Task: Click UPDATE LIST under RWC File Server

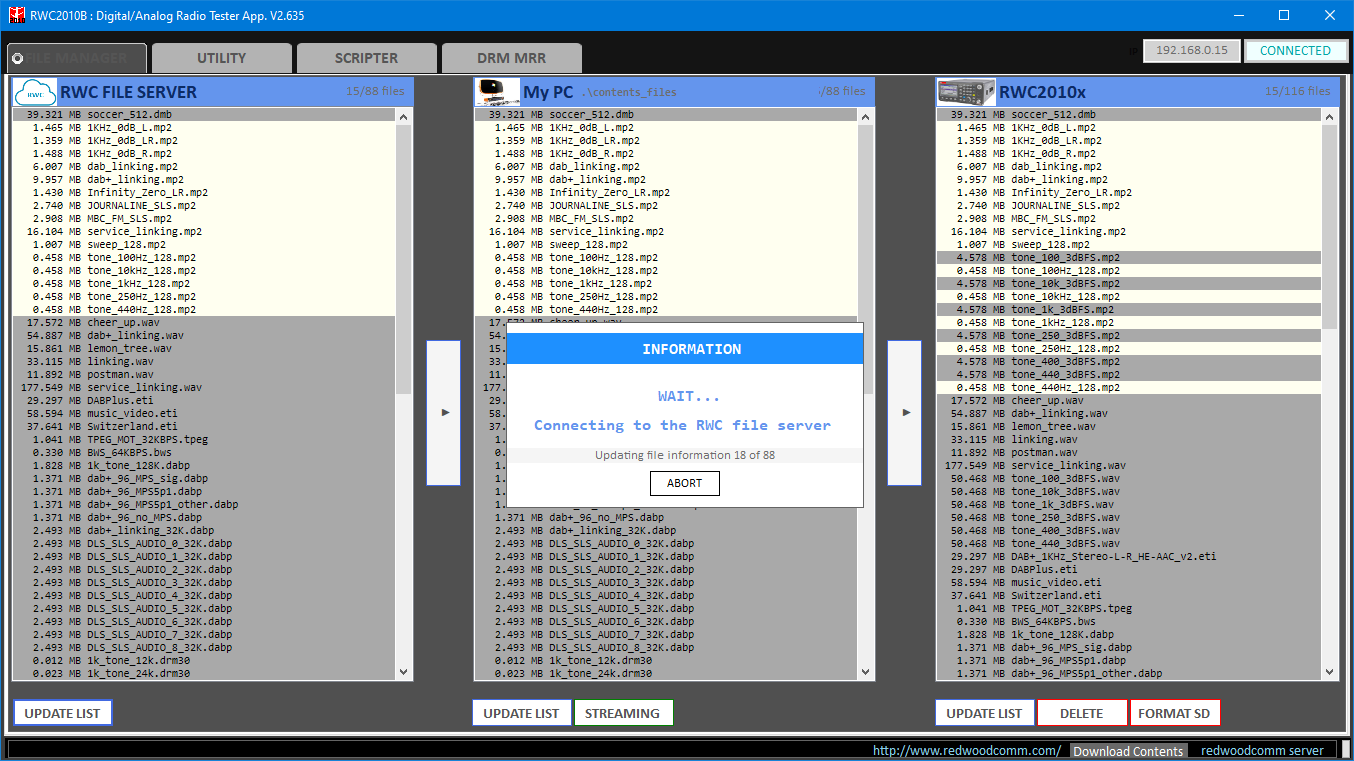Action: click(62, 713)
